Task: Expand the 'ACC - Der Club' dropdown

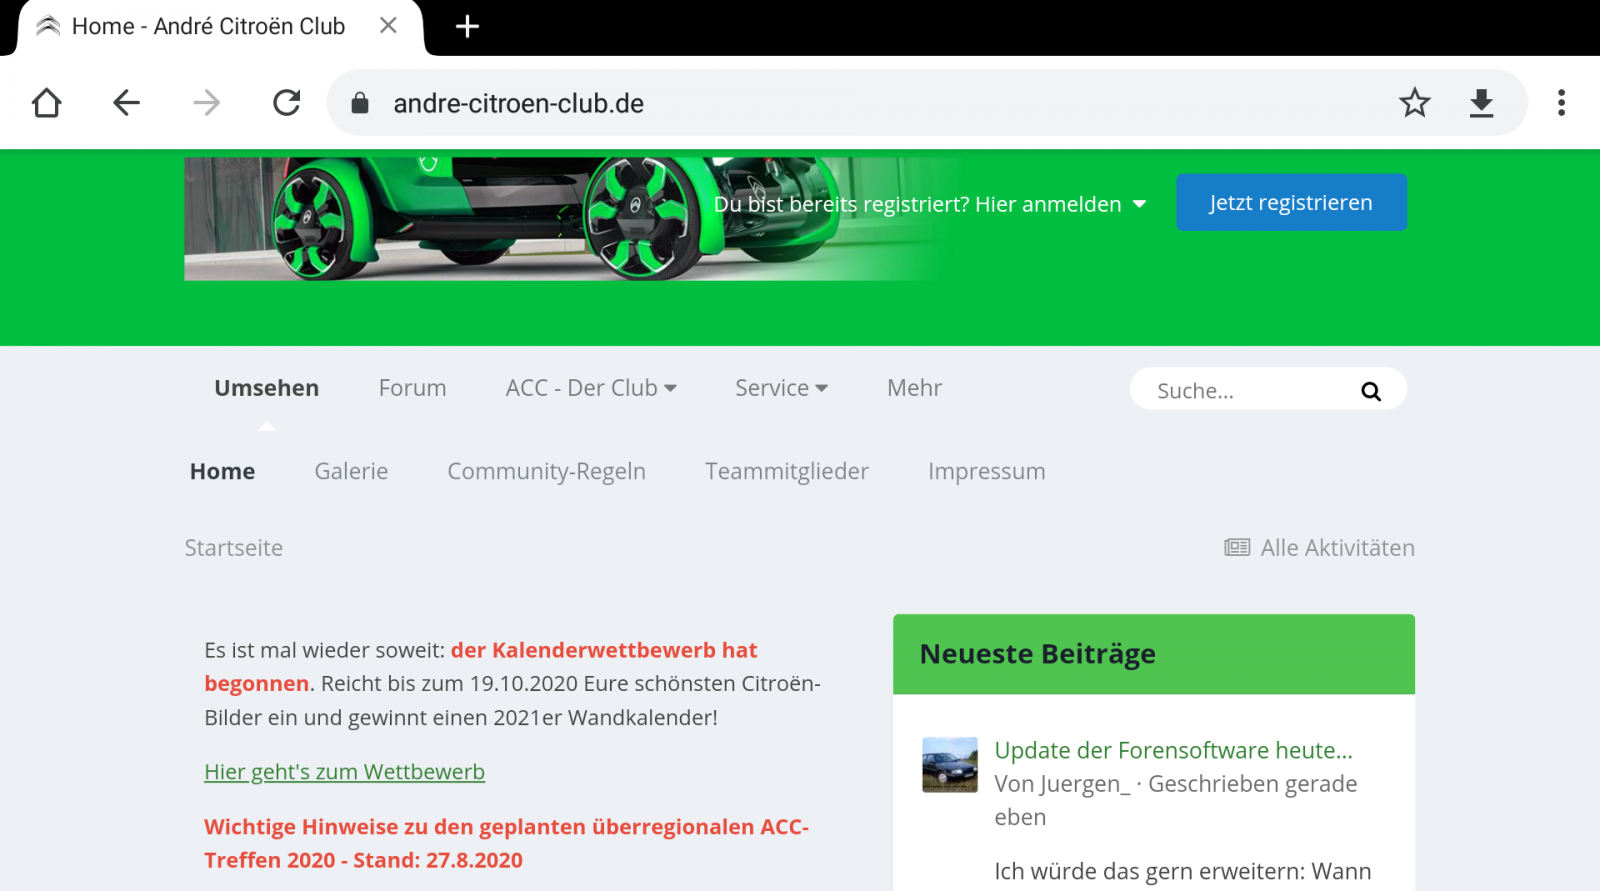Action: tap(591, 388)
